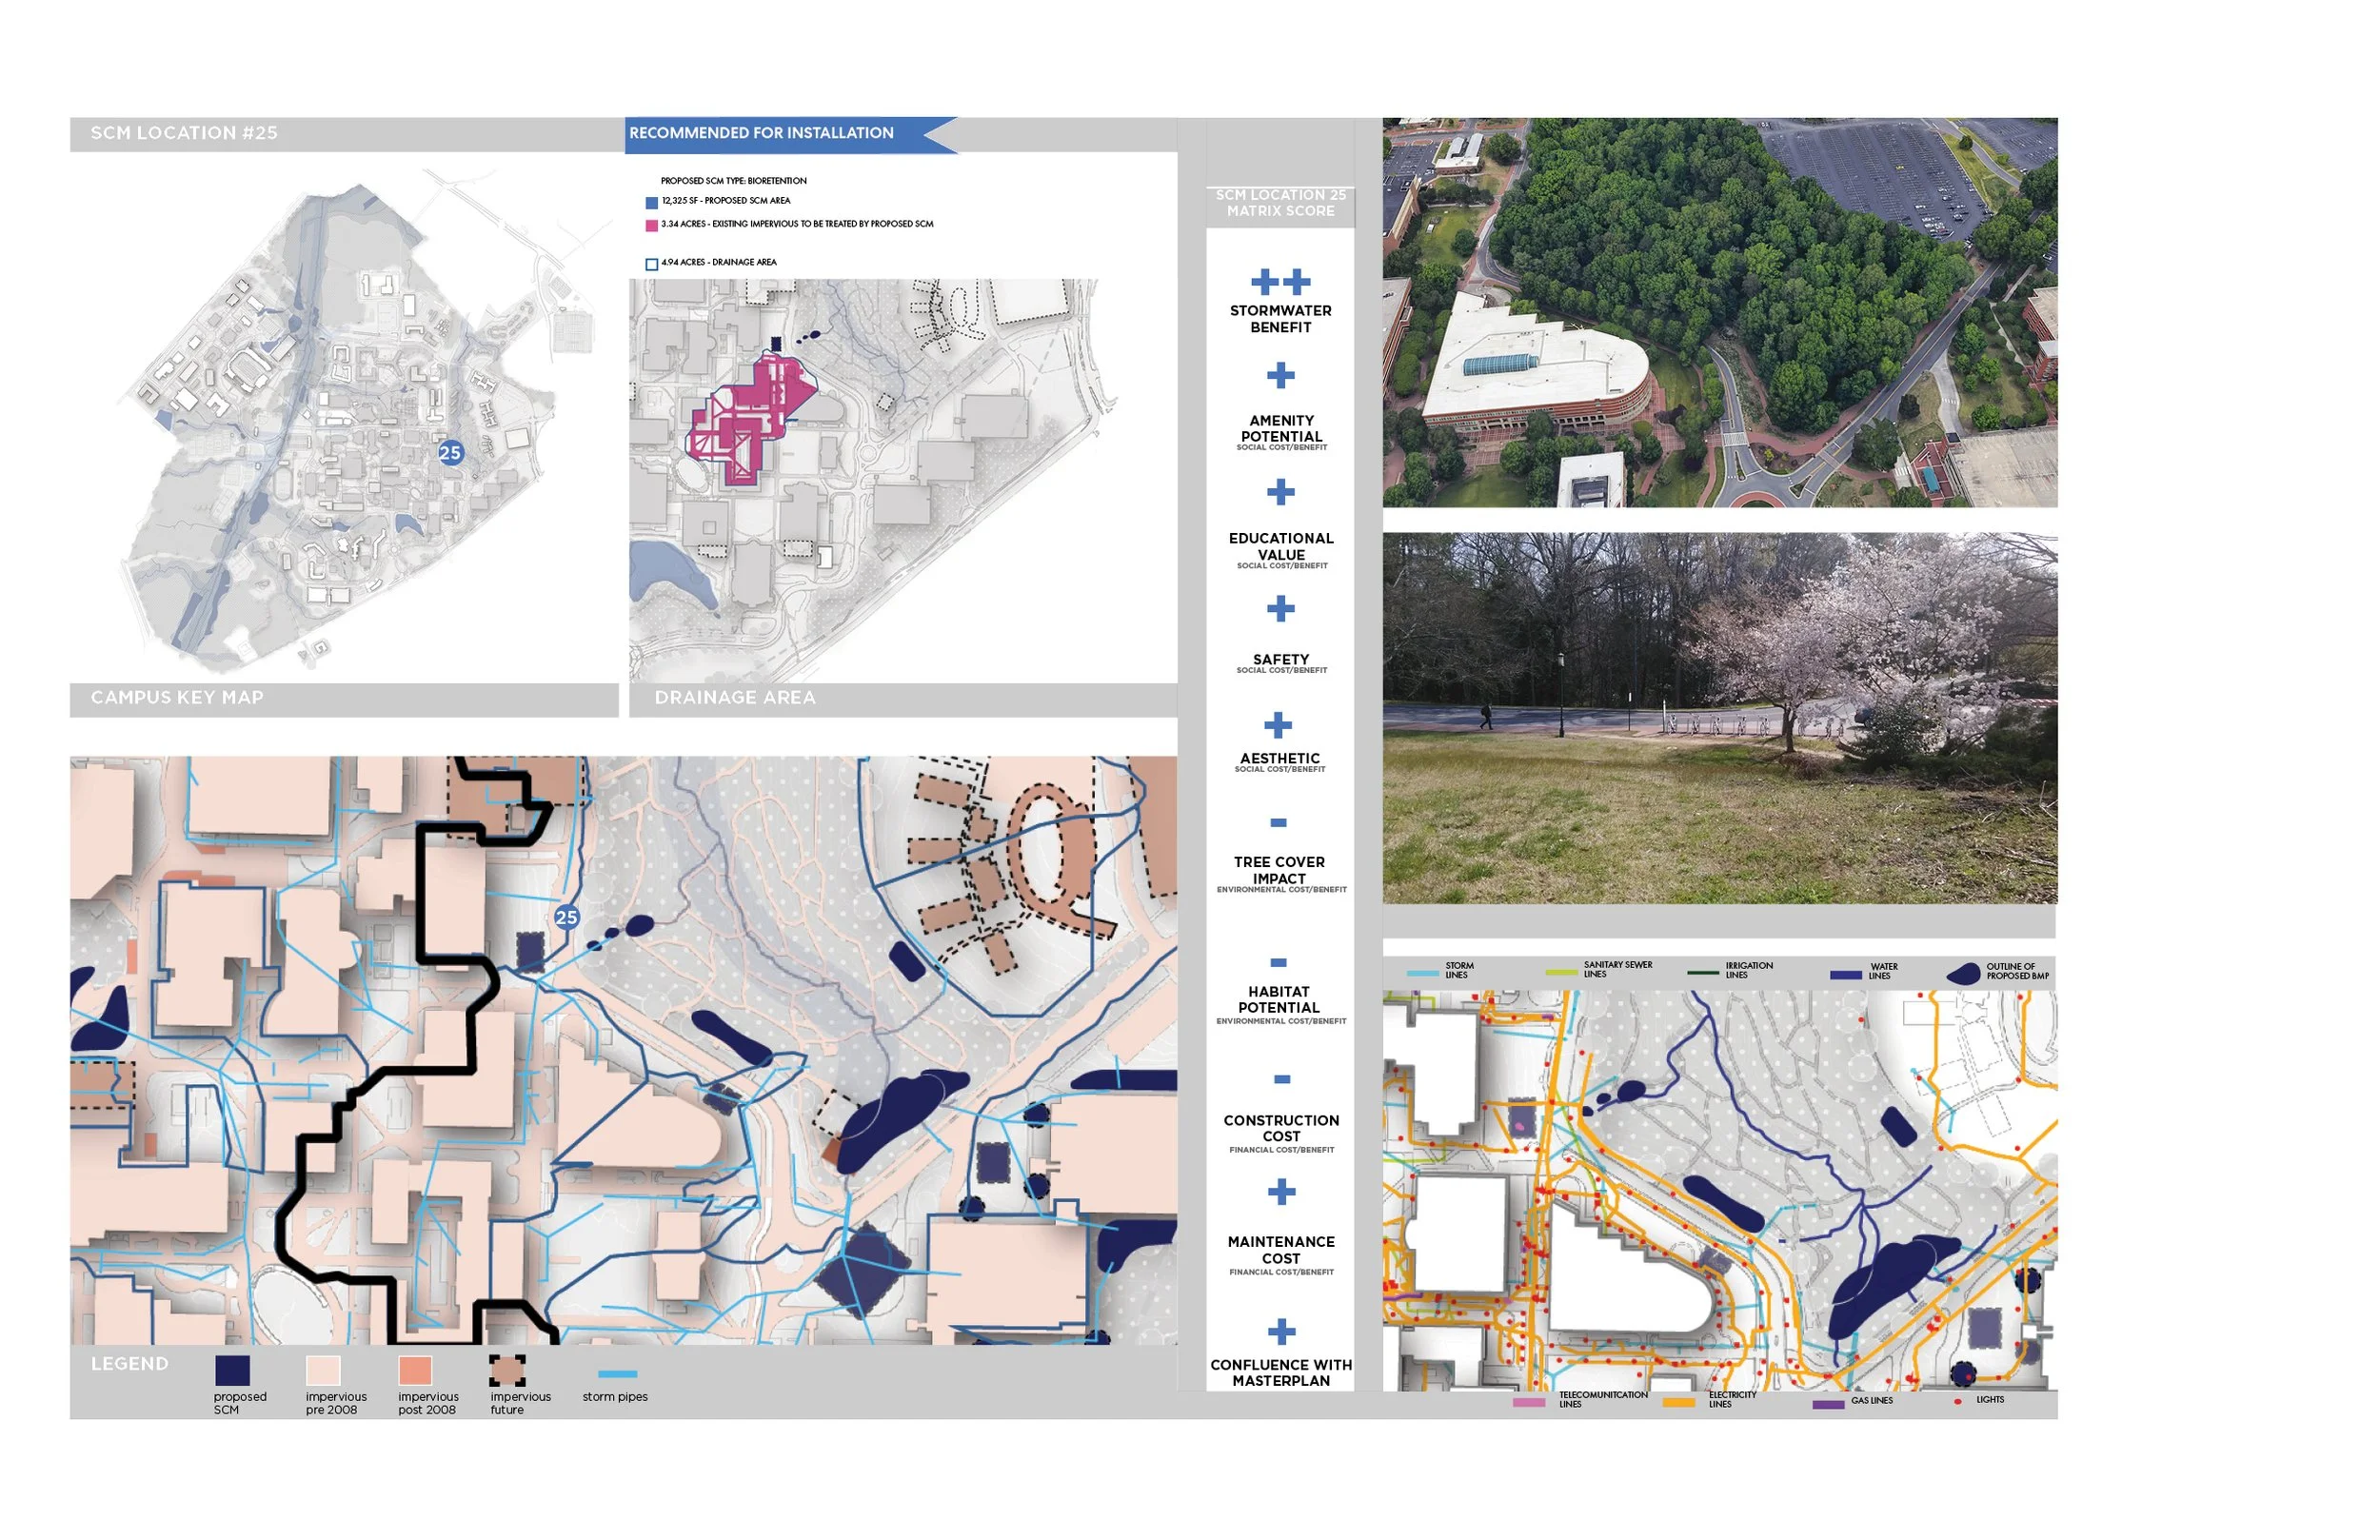Click the Campus Key Map caption bar

[x=178, y=698]
